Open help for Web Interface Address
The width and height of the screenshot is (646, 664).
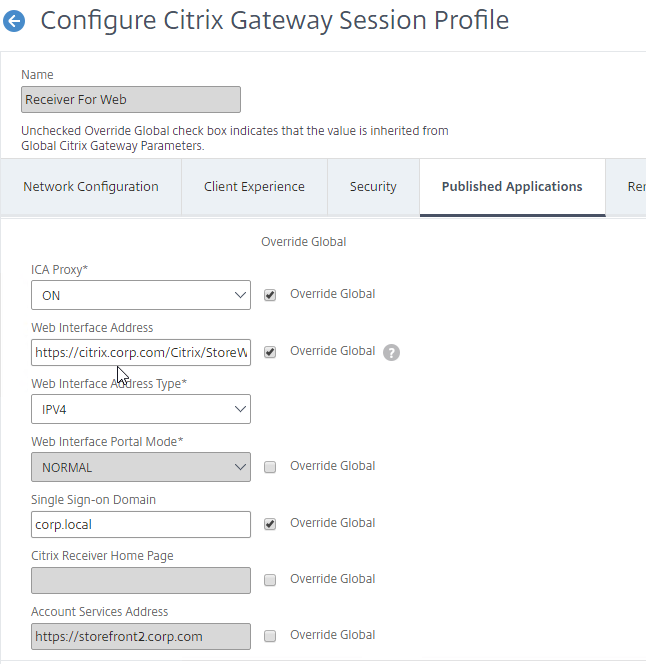click(391, 352)
